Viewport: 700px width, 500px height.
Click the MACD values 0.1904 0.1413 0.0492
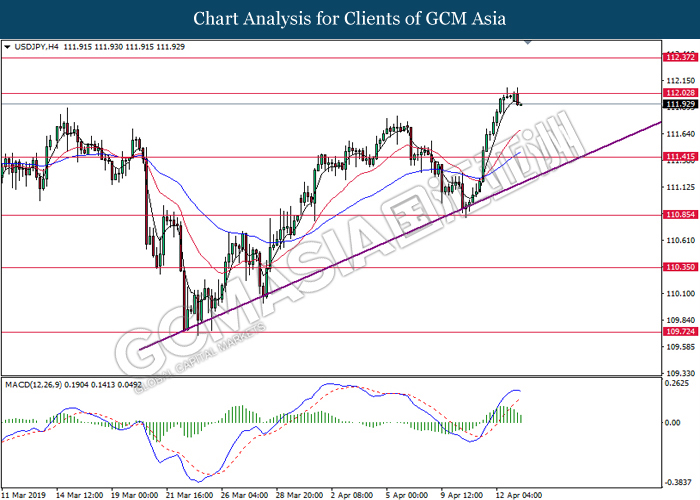coord(103,384)
